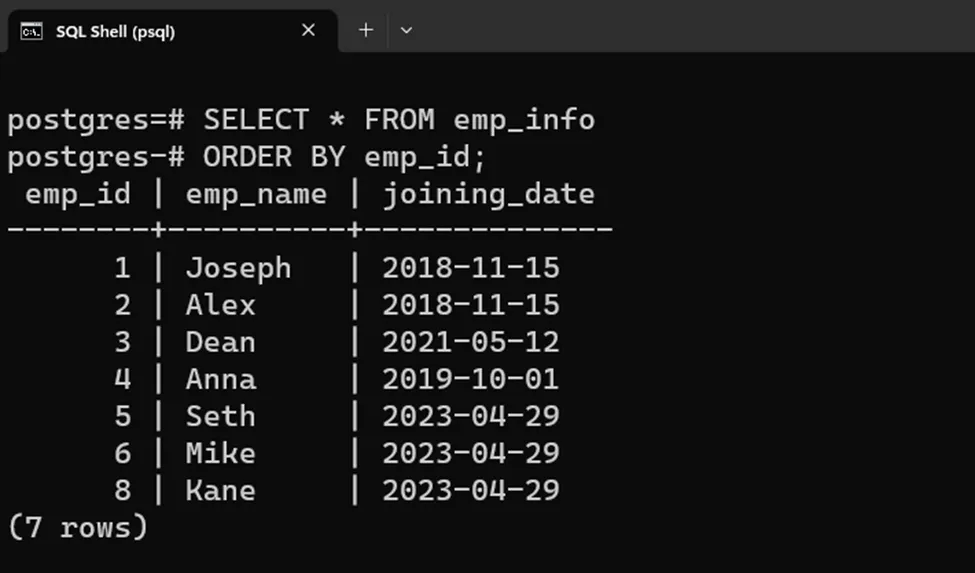The width and height of the screenshot is (975, 573).
Task: Click the emp_info table name in query
Action: 524,120
